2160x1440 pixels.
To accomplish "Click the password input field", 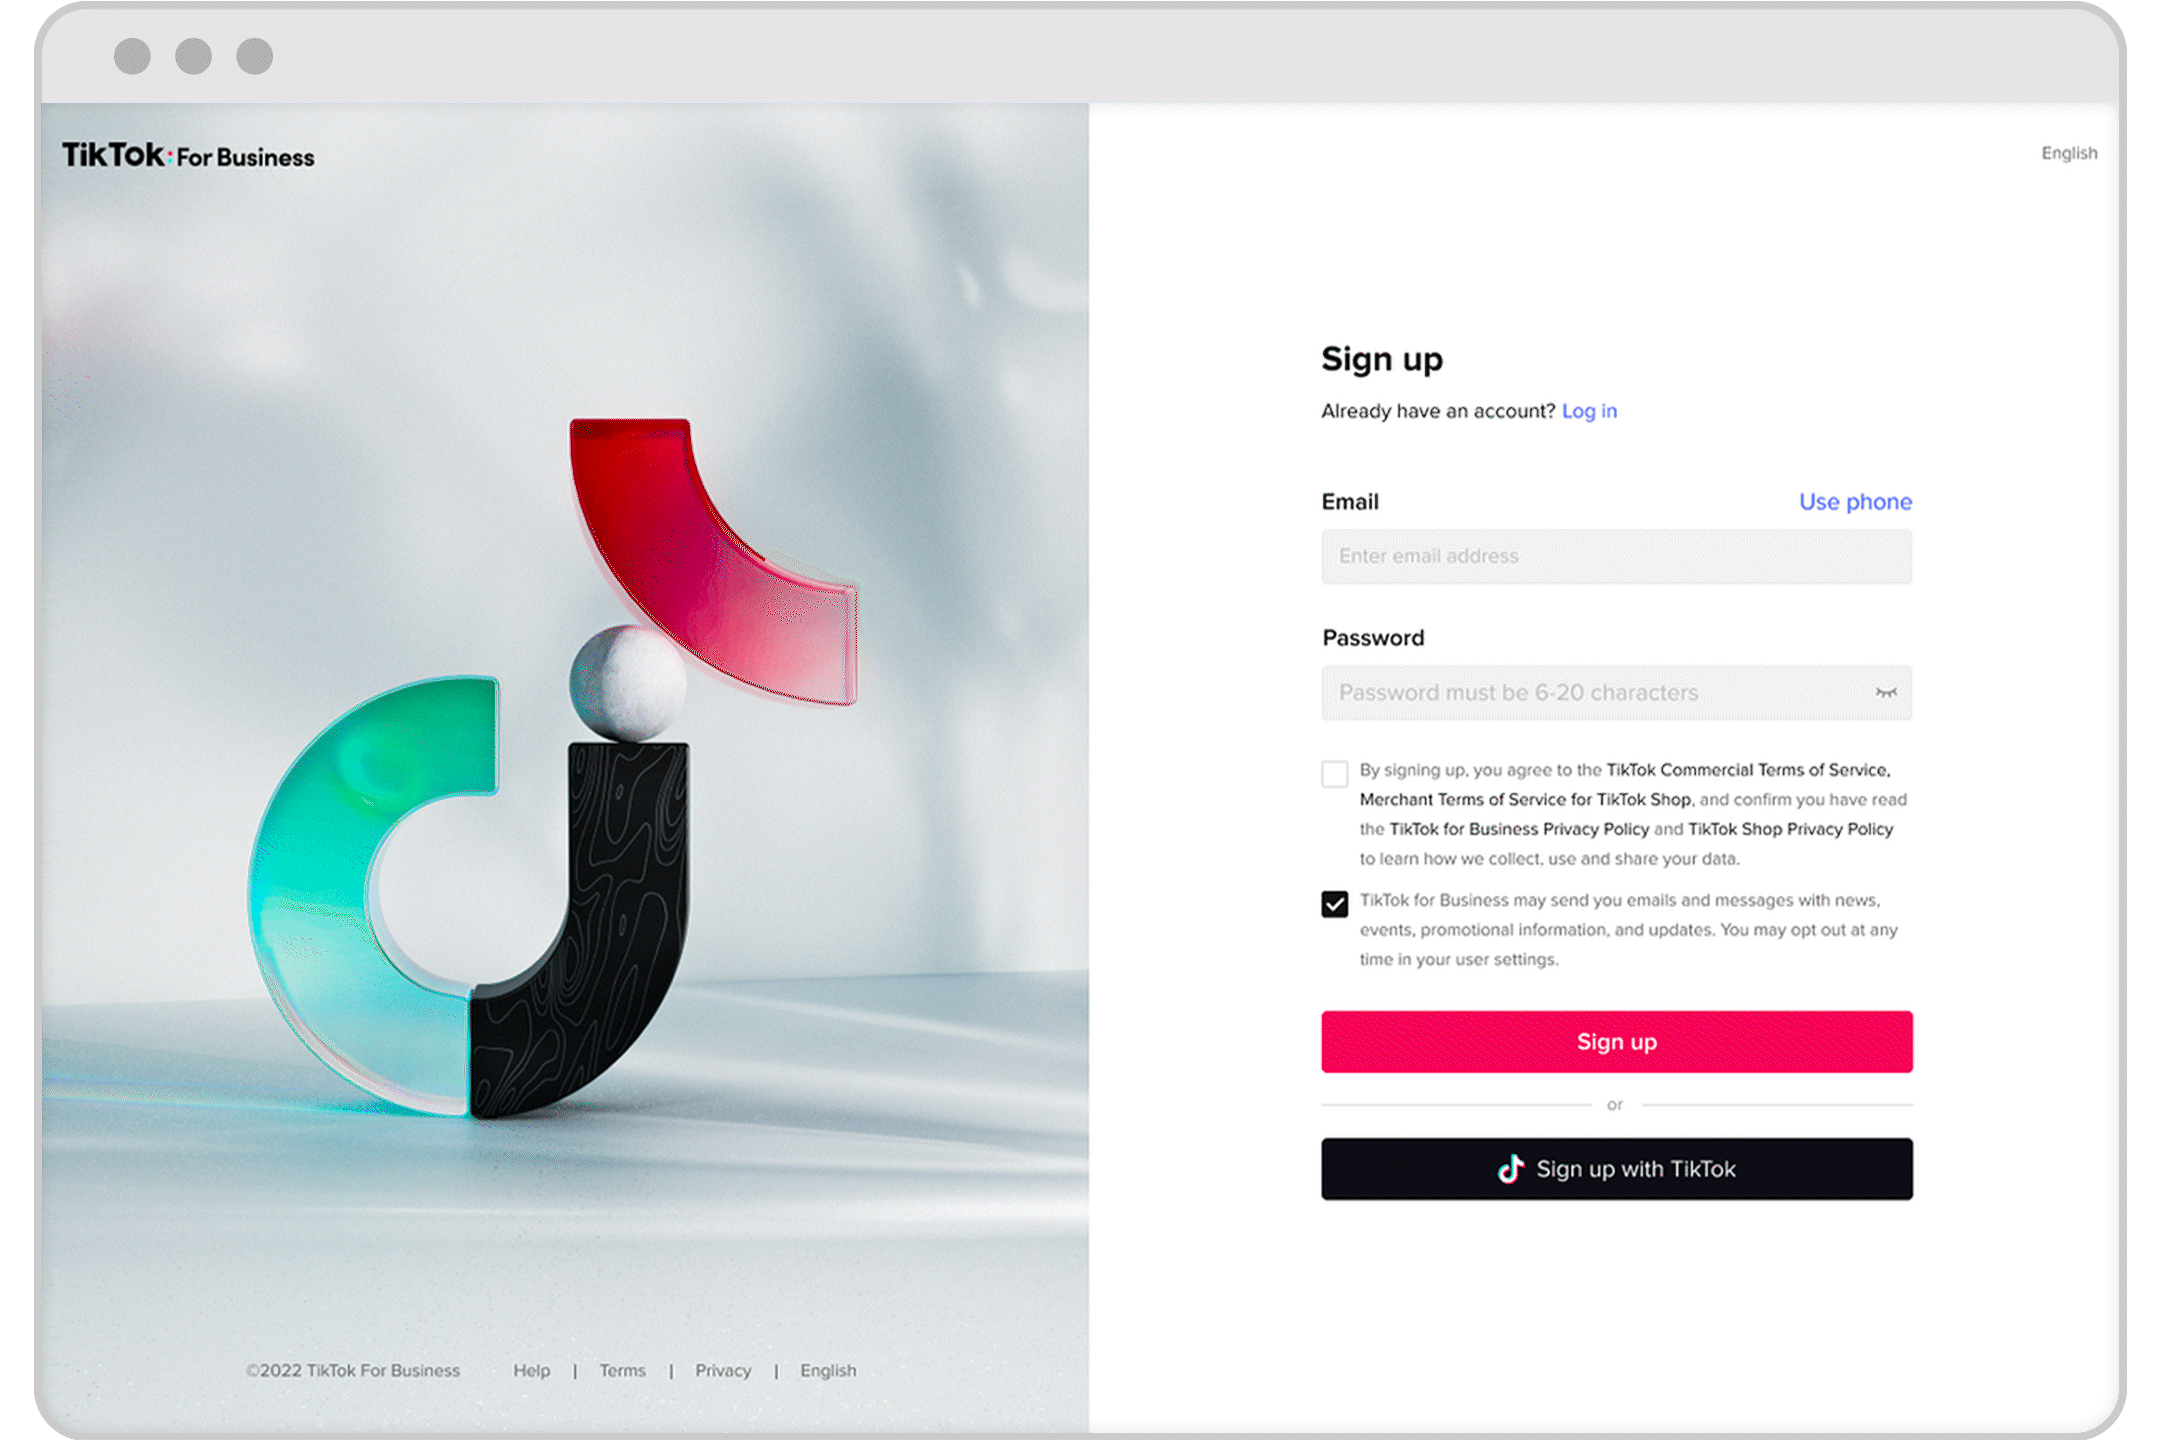I will click(1615, 693).
